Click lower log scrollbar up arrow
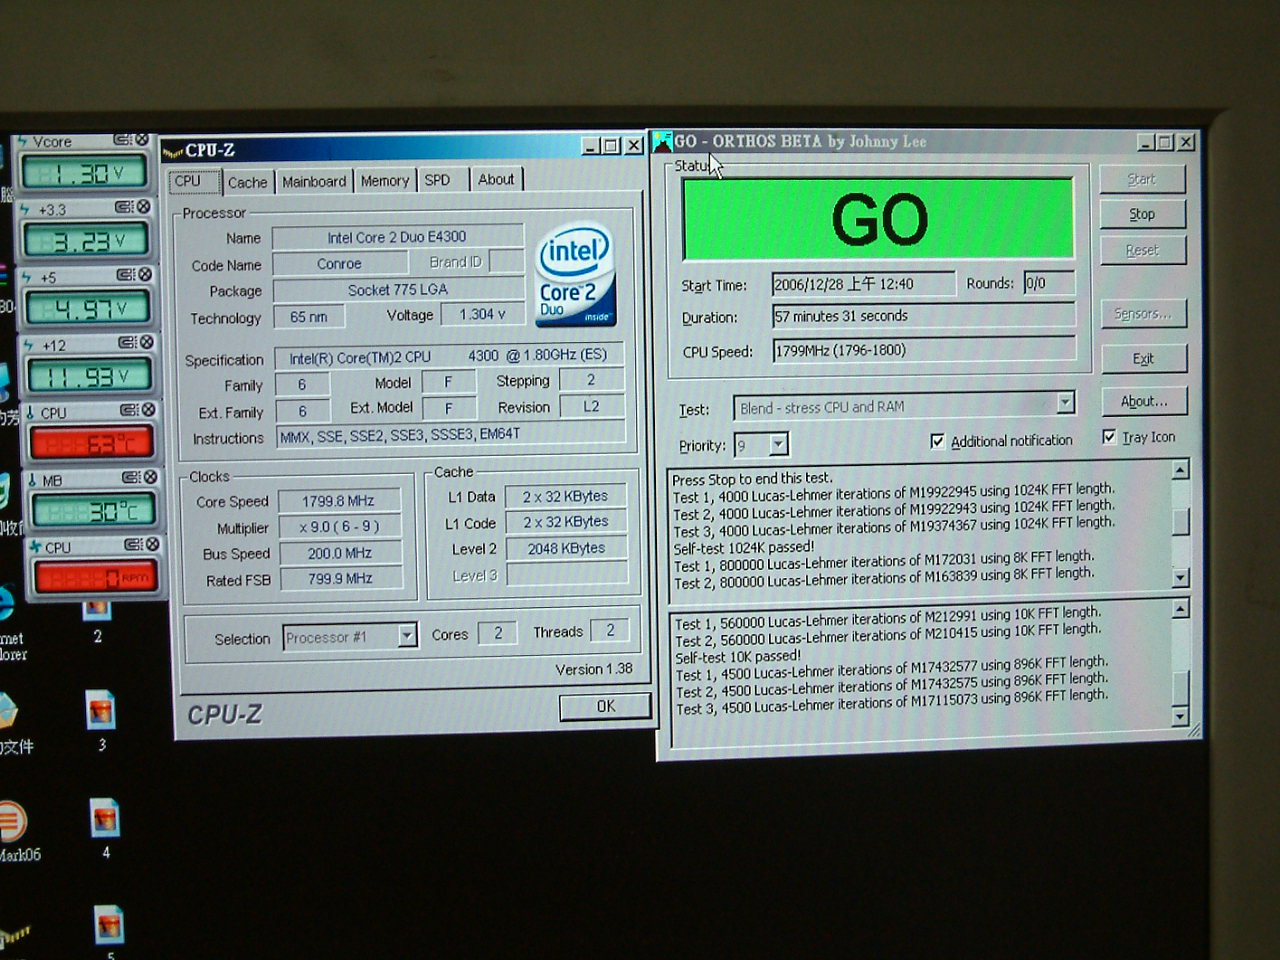1280x960 pixels. click(x=1180, y=609)
